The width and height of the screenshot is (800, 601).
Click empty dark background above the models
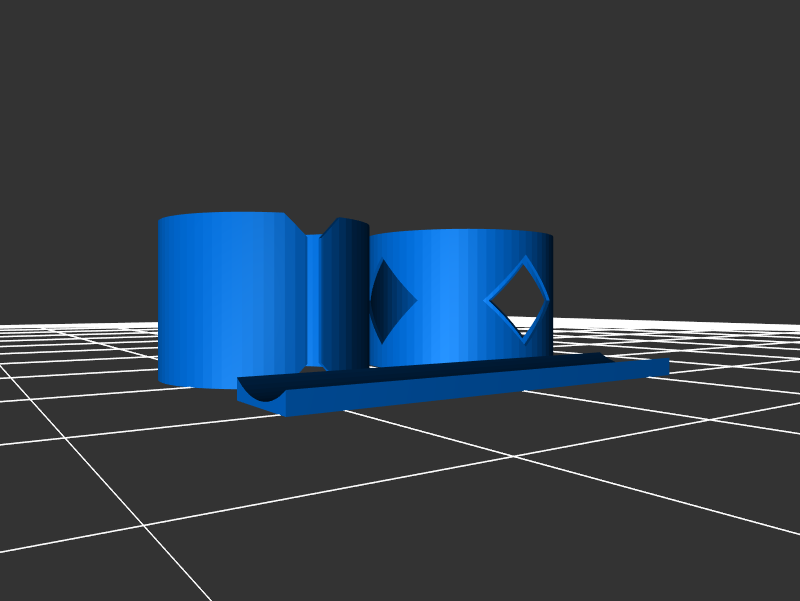400,100
